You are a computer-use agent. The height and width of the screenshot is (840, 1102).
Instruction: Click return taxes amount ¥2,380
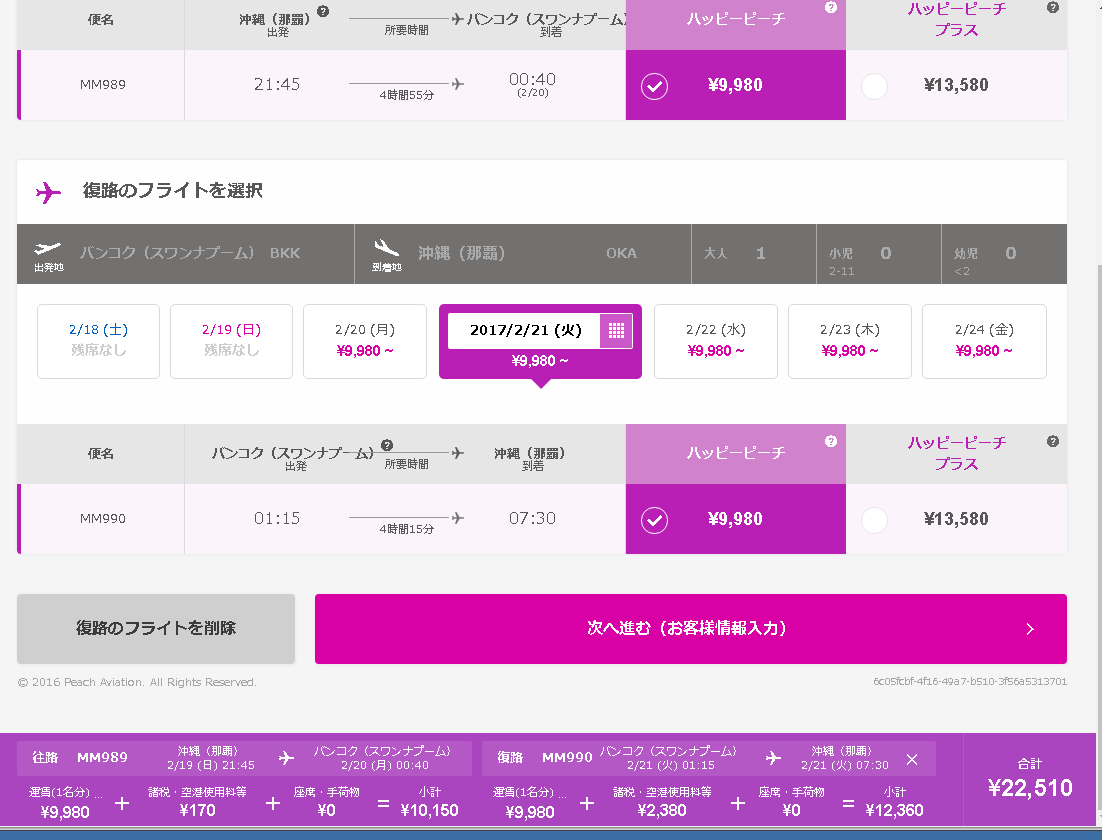pos(661,810)
